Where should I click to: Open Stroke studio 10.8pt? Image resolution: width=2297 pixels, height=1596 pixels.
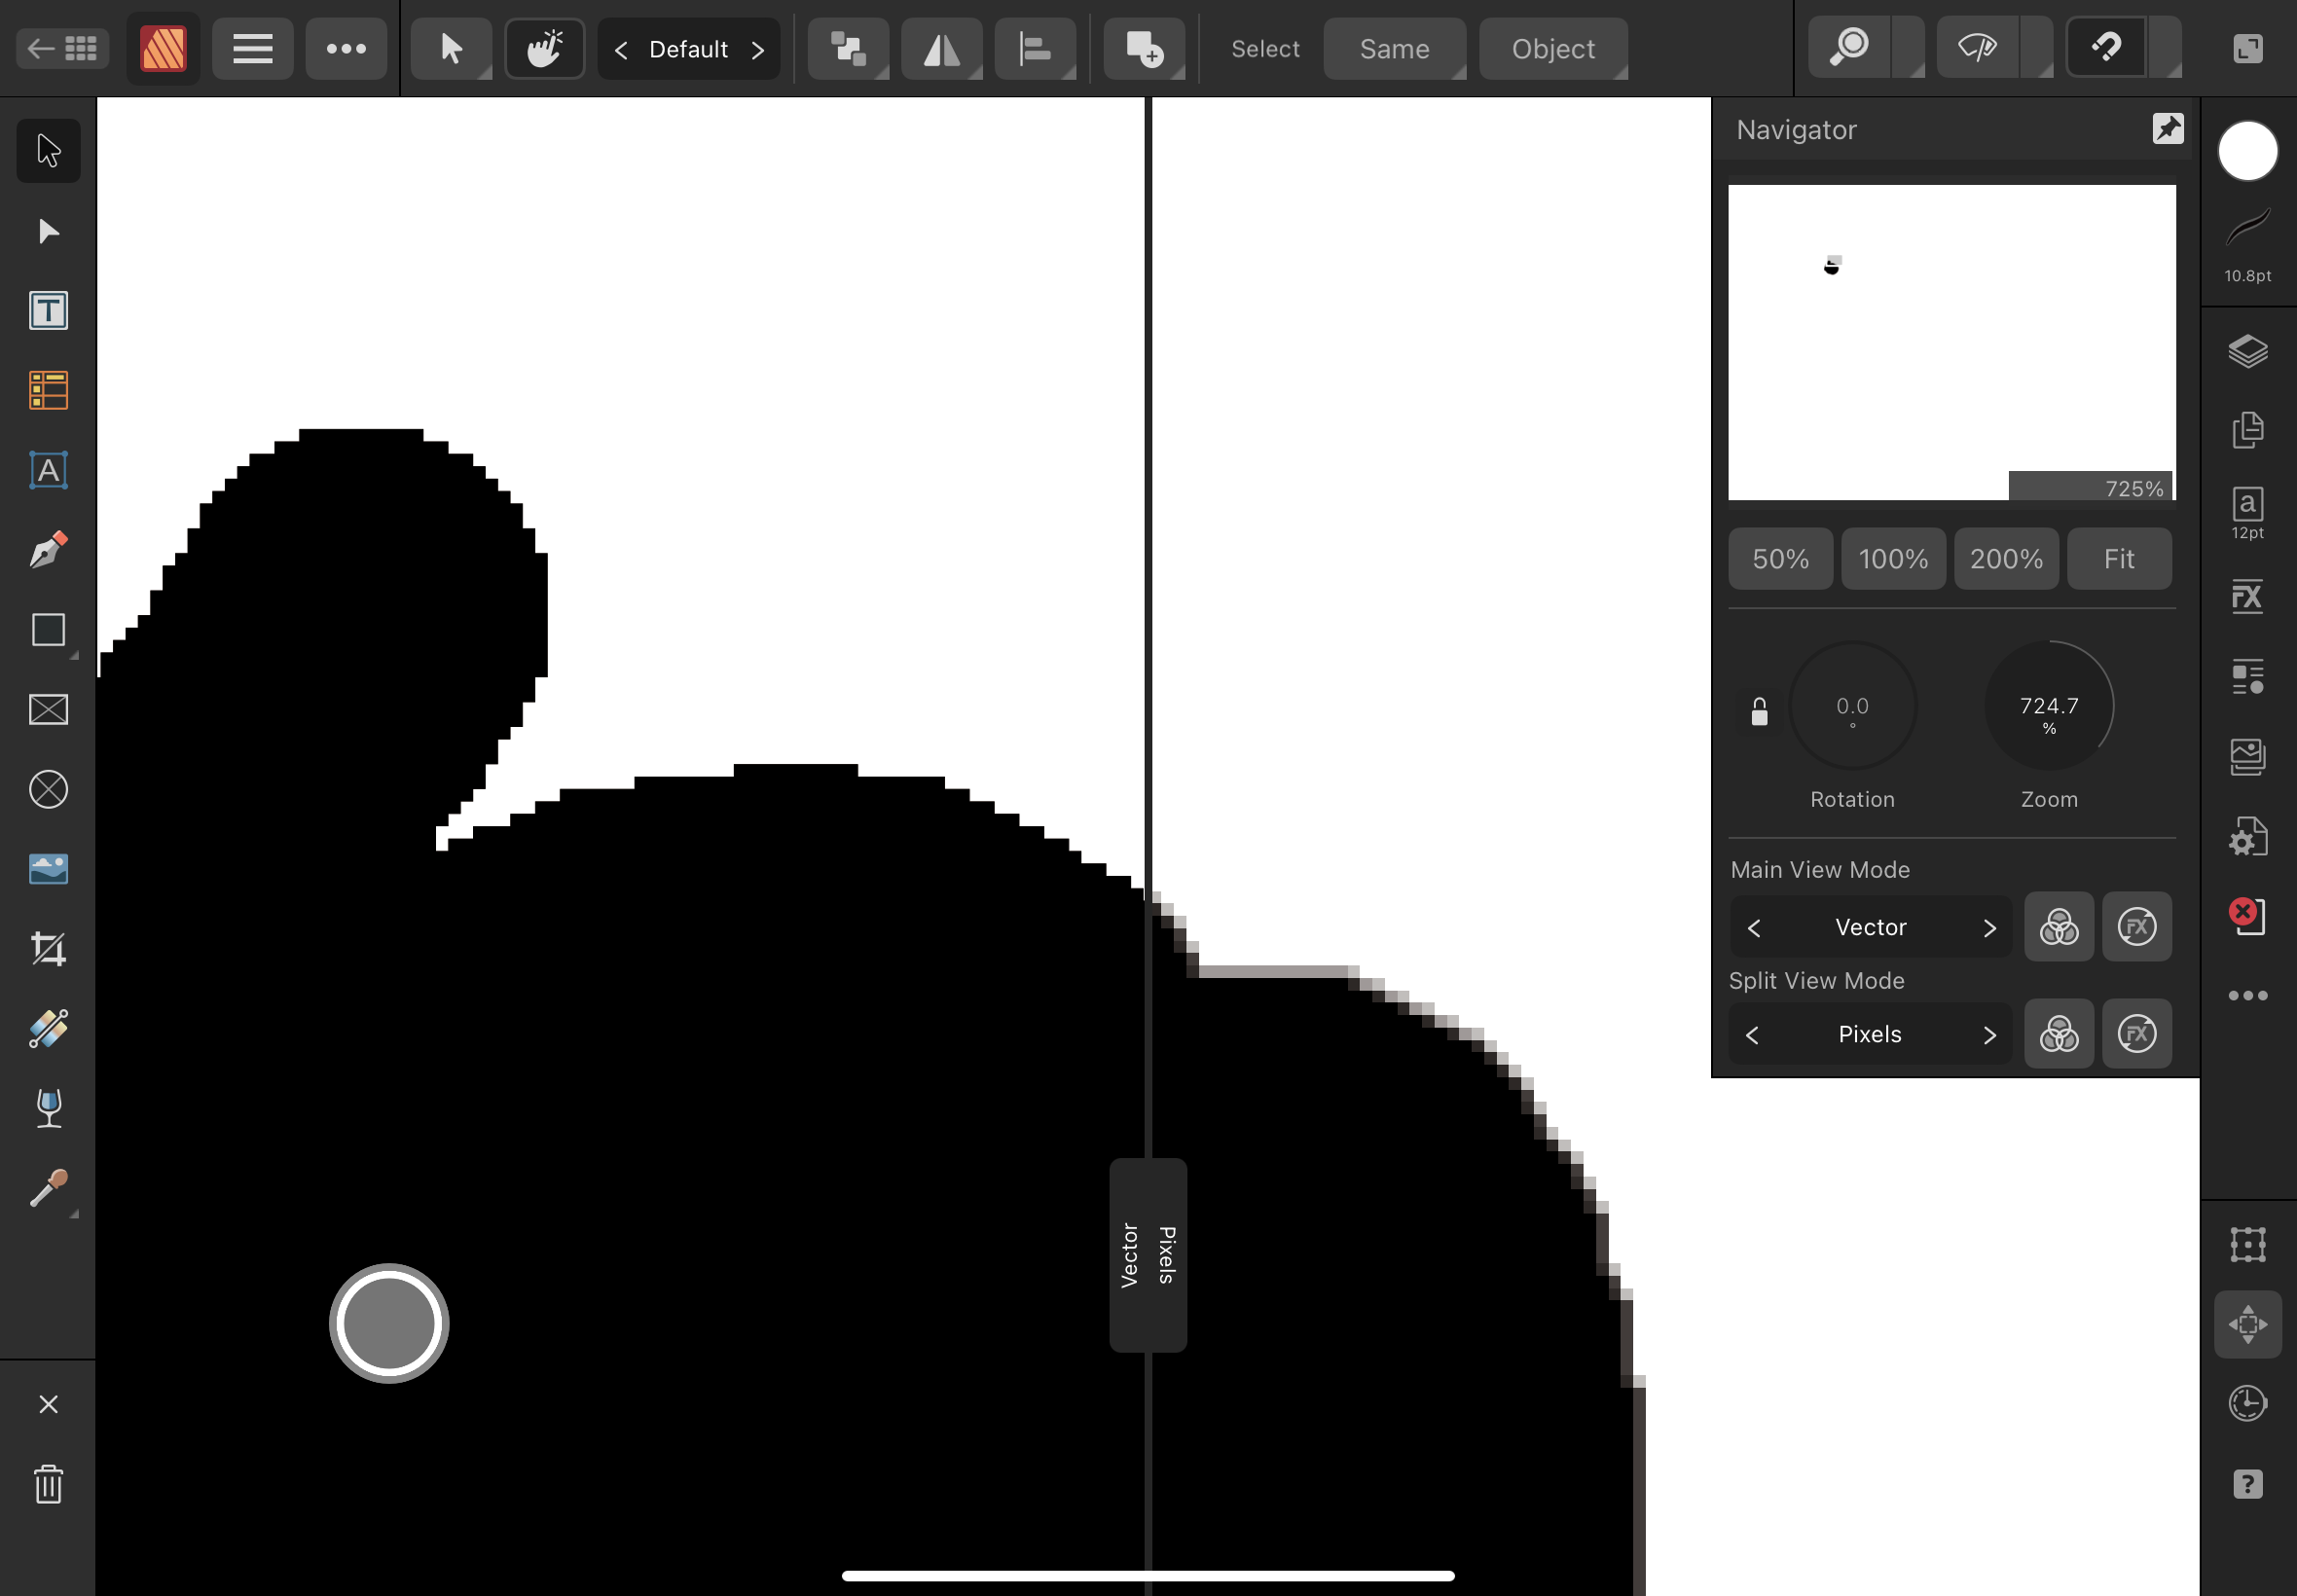coord(2247,245)
